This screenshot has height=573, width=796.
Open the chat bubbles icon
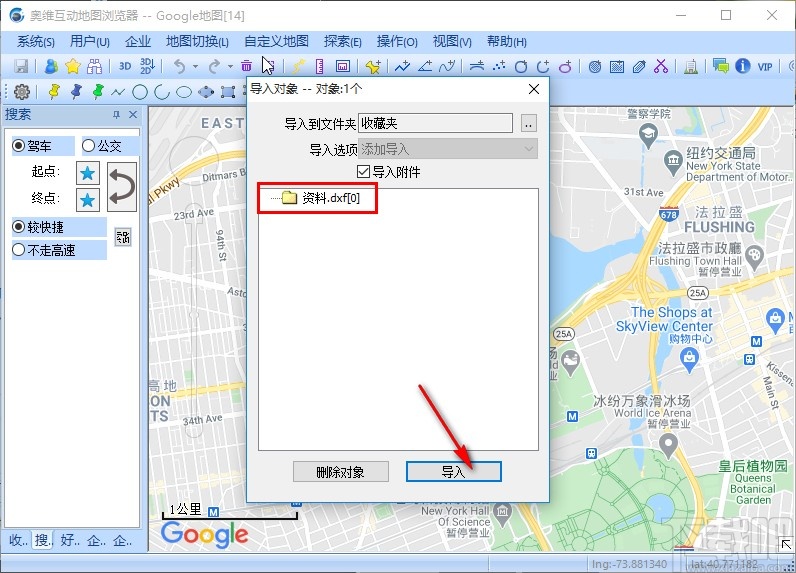tap(720, 66)
